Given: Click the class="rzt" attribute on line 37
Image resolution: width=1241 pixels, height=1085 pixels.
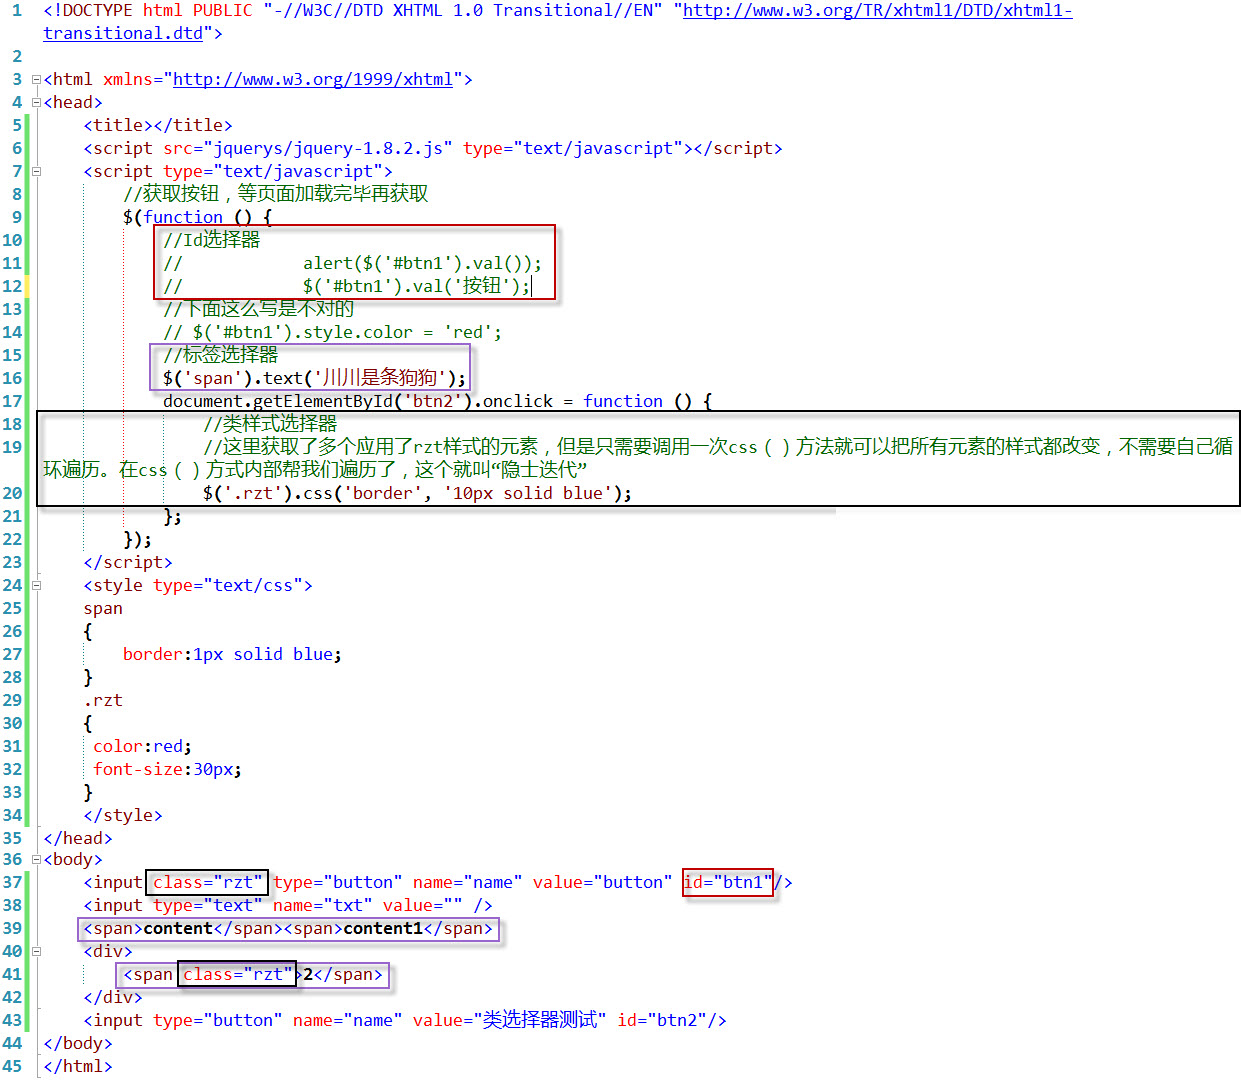Looking at the screenshot, I should pyautogui.click(x=207, y=882).
